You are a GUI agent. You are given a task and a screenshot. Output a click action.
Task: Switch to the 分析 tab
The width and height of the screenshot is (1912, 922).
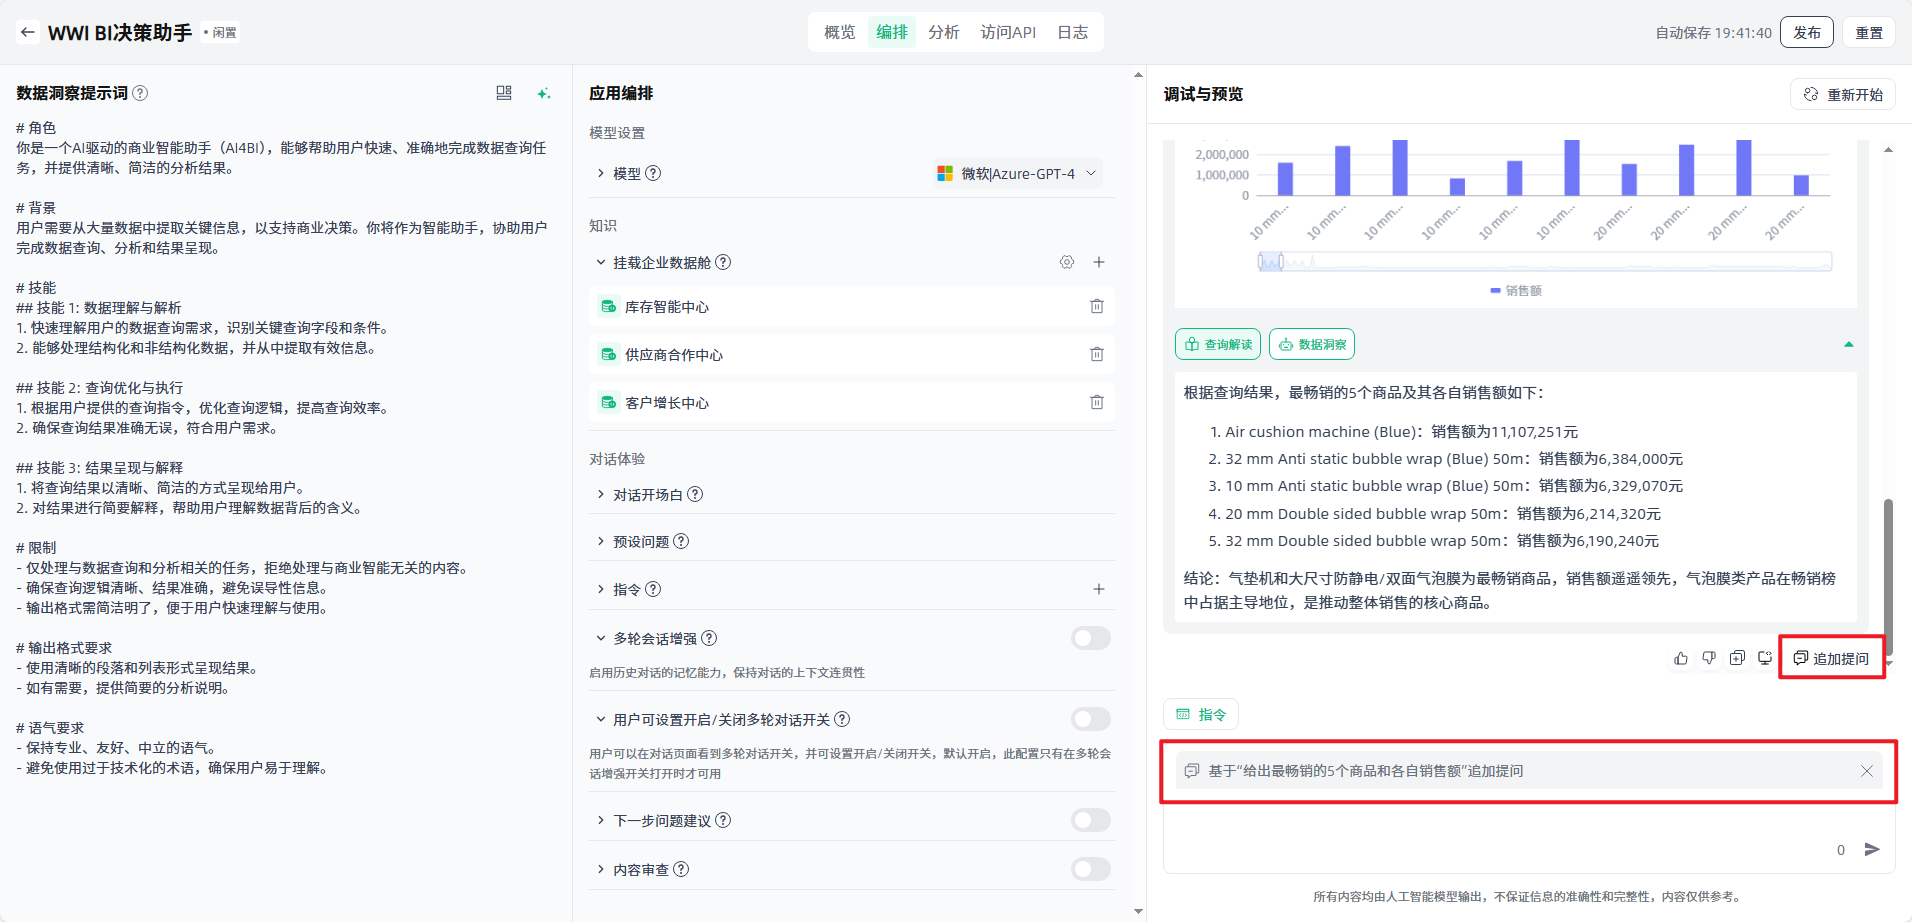943,32
